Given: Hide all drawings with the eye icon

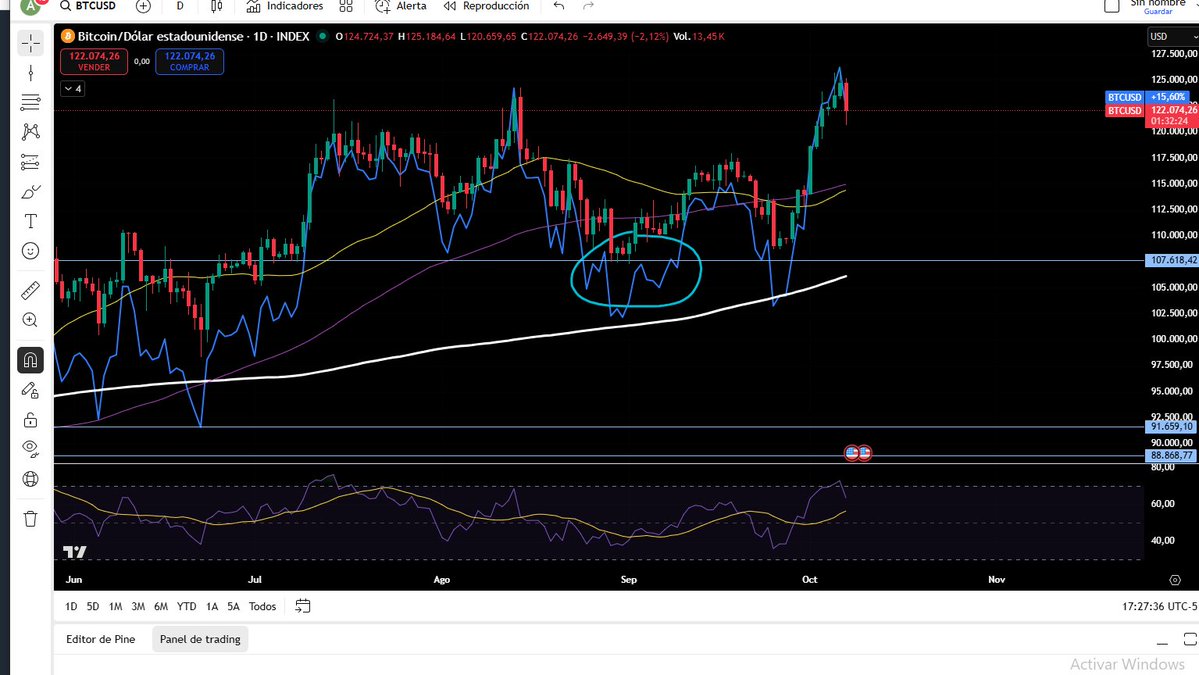Looking at the screenshot, I should coord(31,449).
